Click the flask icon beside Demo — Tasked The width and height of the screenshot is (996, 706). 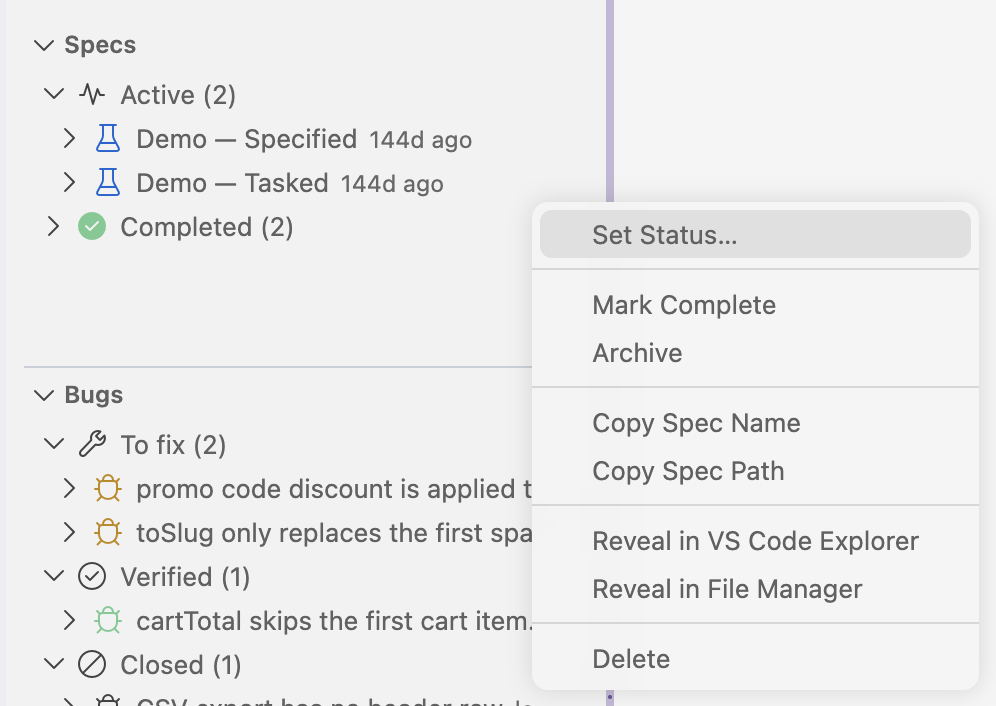tap(108, 182)
